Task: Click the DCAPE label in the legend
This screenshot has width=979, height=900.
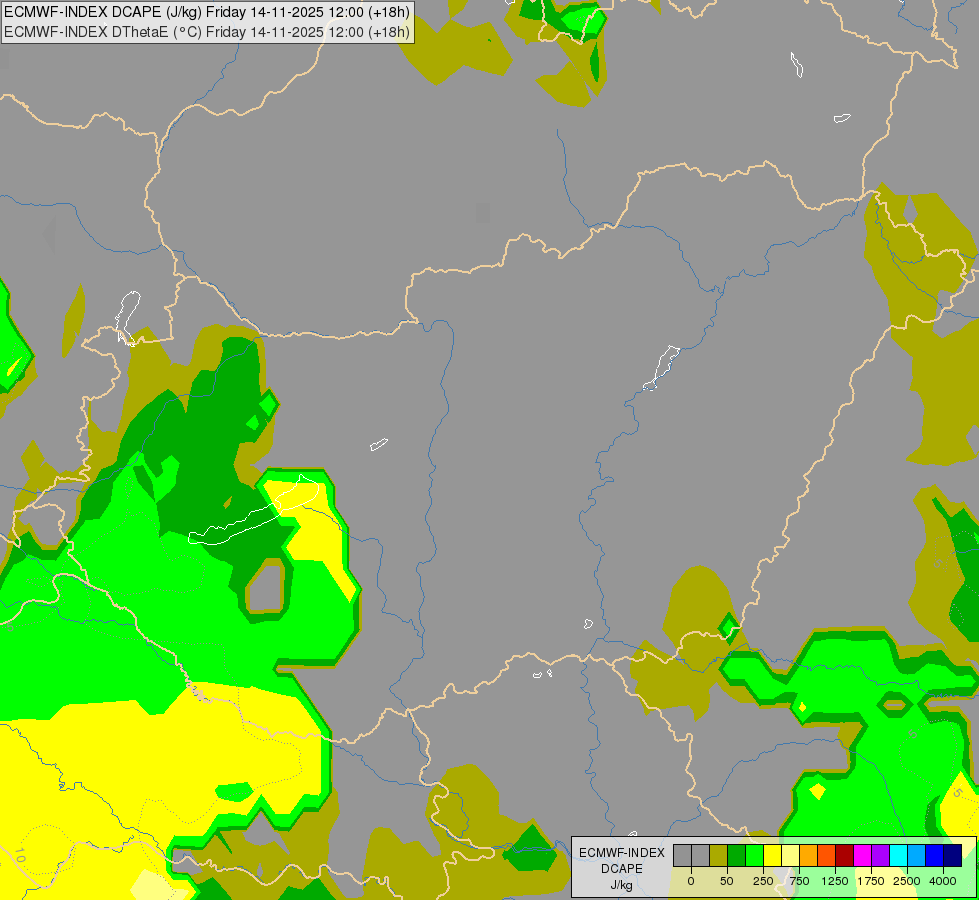Action: [622, 869]
